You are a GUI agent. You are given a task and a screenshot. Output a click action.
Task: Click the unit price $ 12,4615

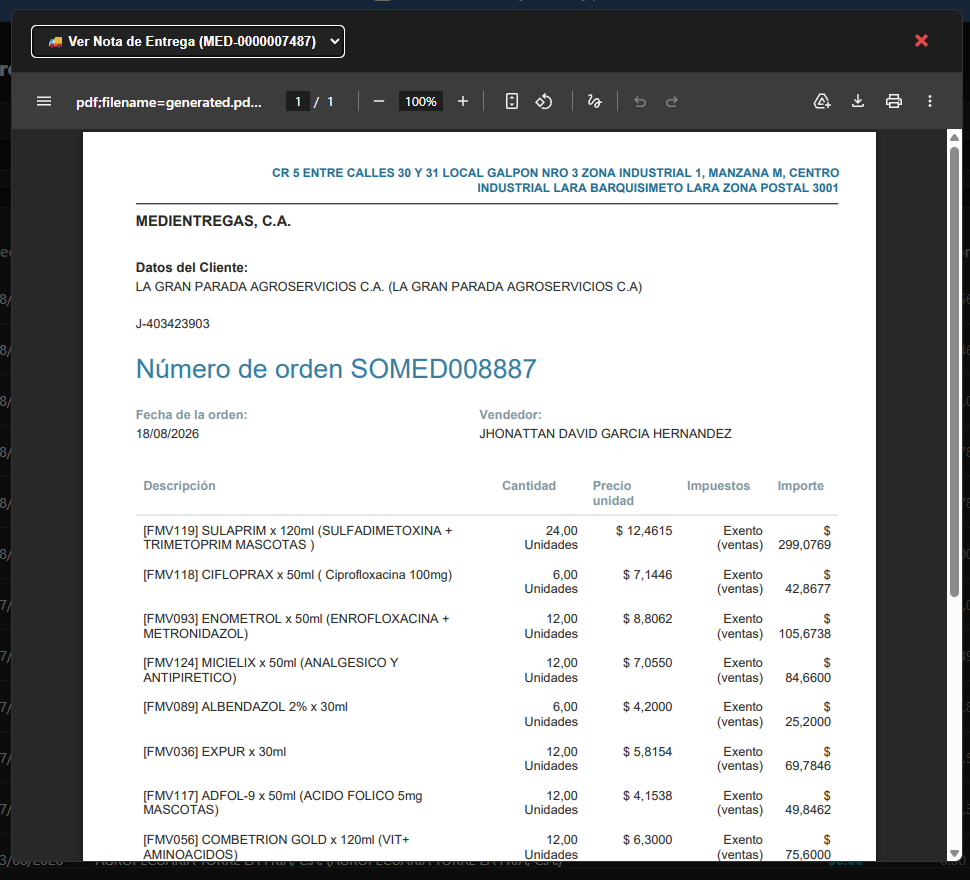pyautogui.click(x=644, y=531)
